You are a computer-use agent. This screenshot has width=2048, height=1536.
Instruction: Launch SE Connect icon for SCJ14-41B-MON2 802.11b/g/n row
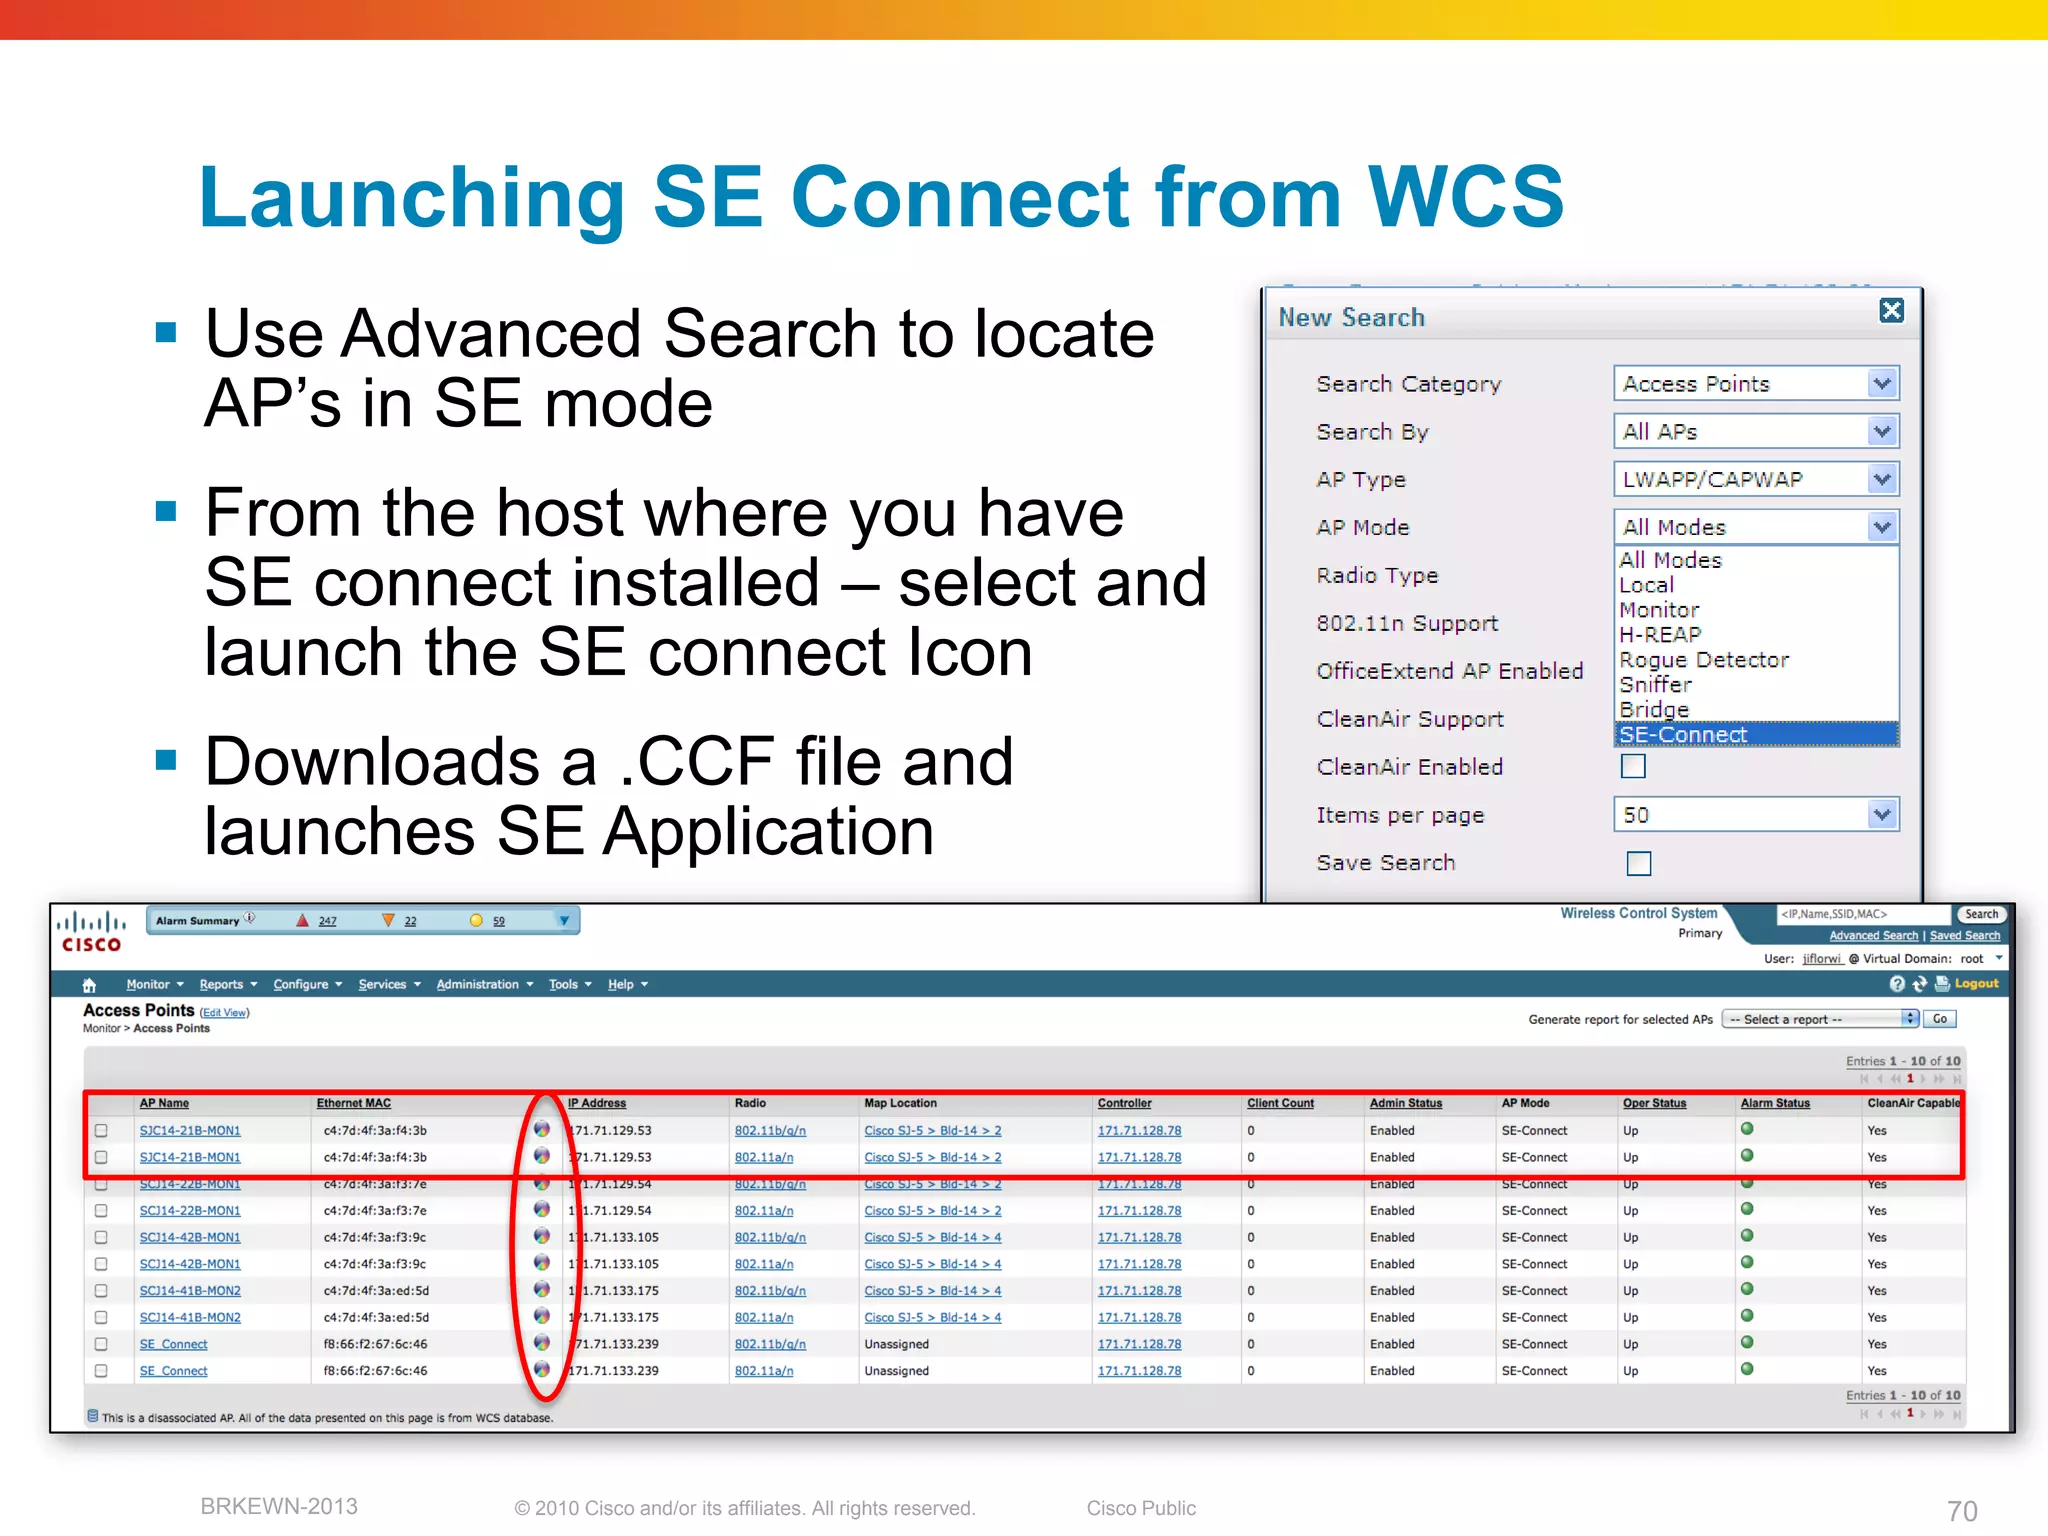coord(541,1289)
